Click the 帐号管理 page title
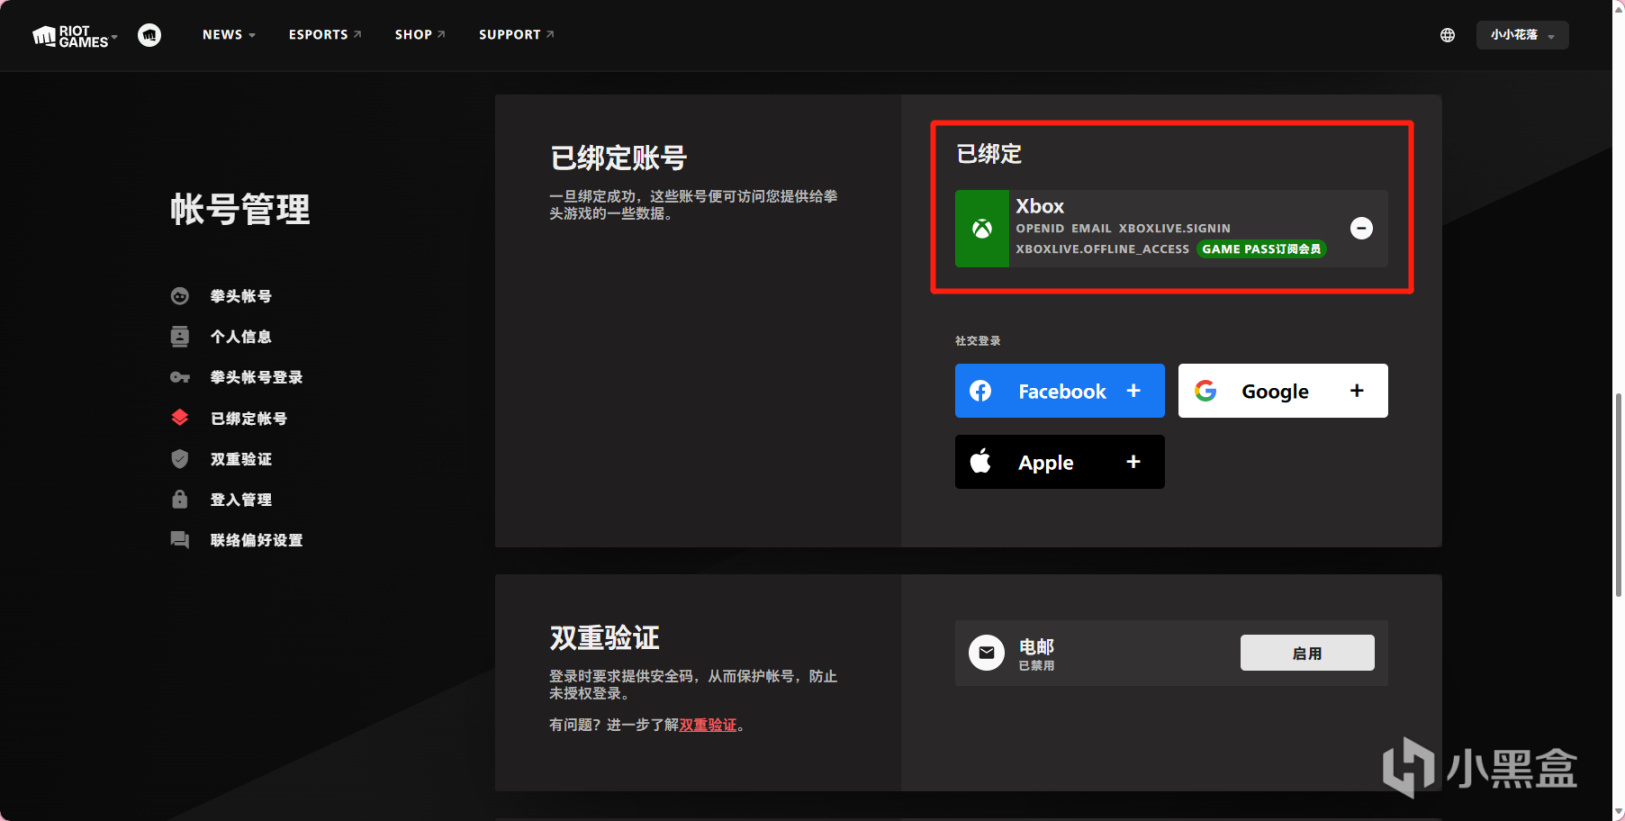The height and width of the screenshot is (821, 1625). pyautogui.click(x=240, y=209)
